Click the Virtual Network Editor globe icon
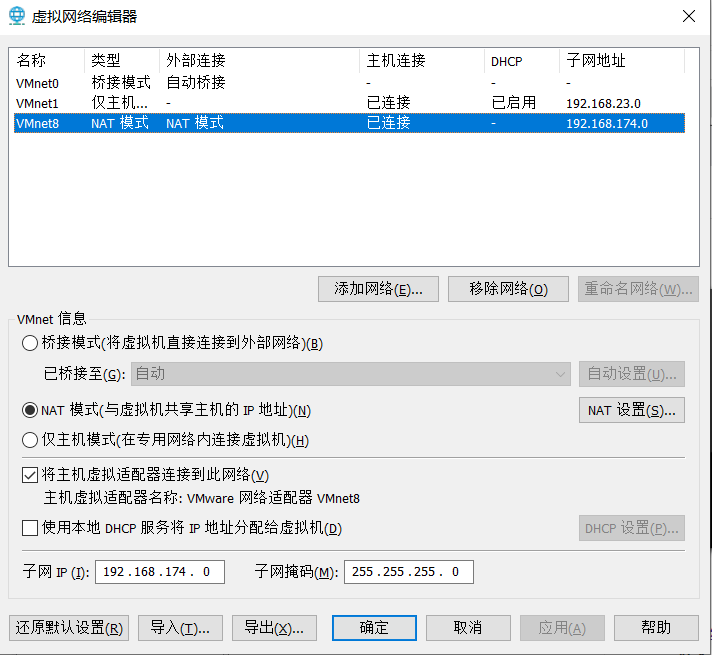Image resolution: width=712 pixels, height=655 pixels. [17, 16]
